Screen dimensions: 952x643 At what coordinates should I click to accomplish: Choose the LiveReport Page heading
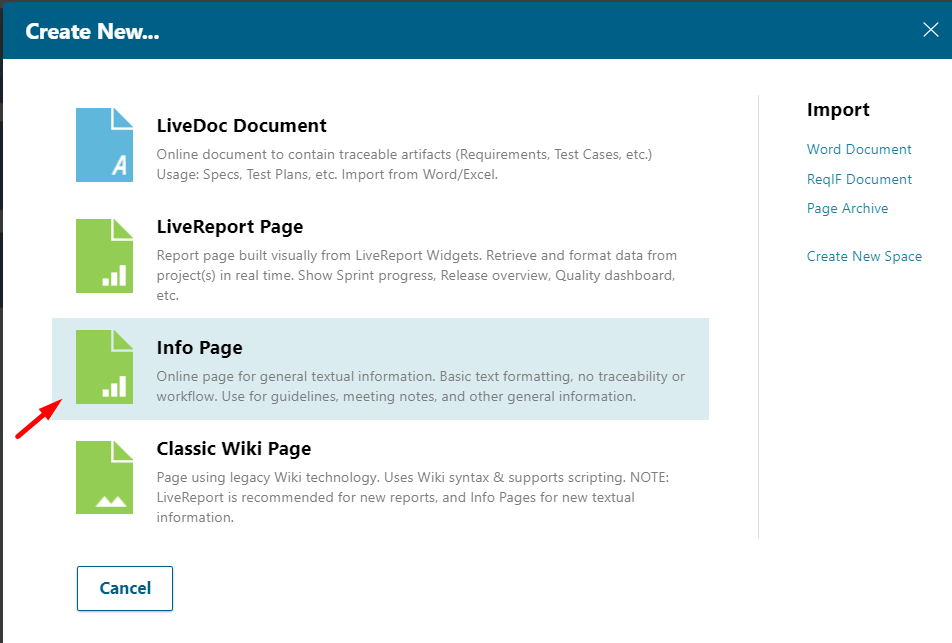[230, 227]
